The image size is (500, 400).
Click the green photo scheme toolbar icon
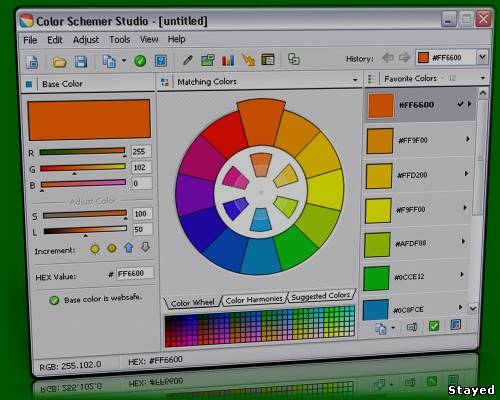(x=208, y=60)
